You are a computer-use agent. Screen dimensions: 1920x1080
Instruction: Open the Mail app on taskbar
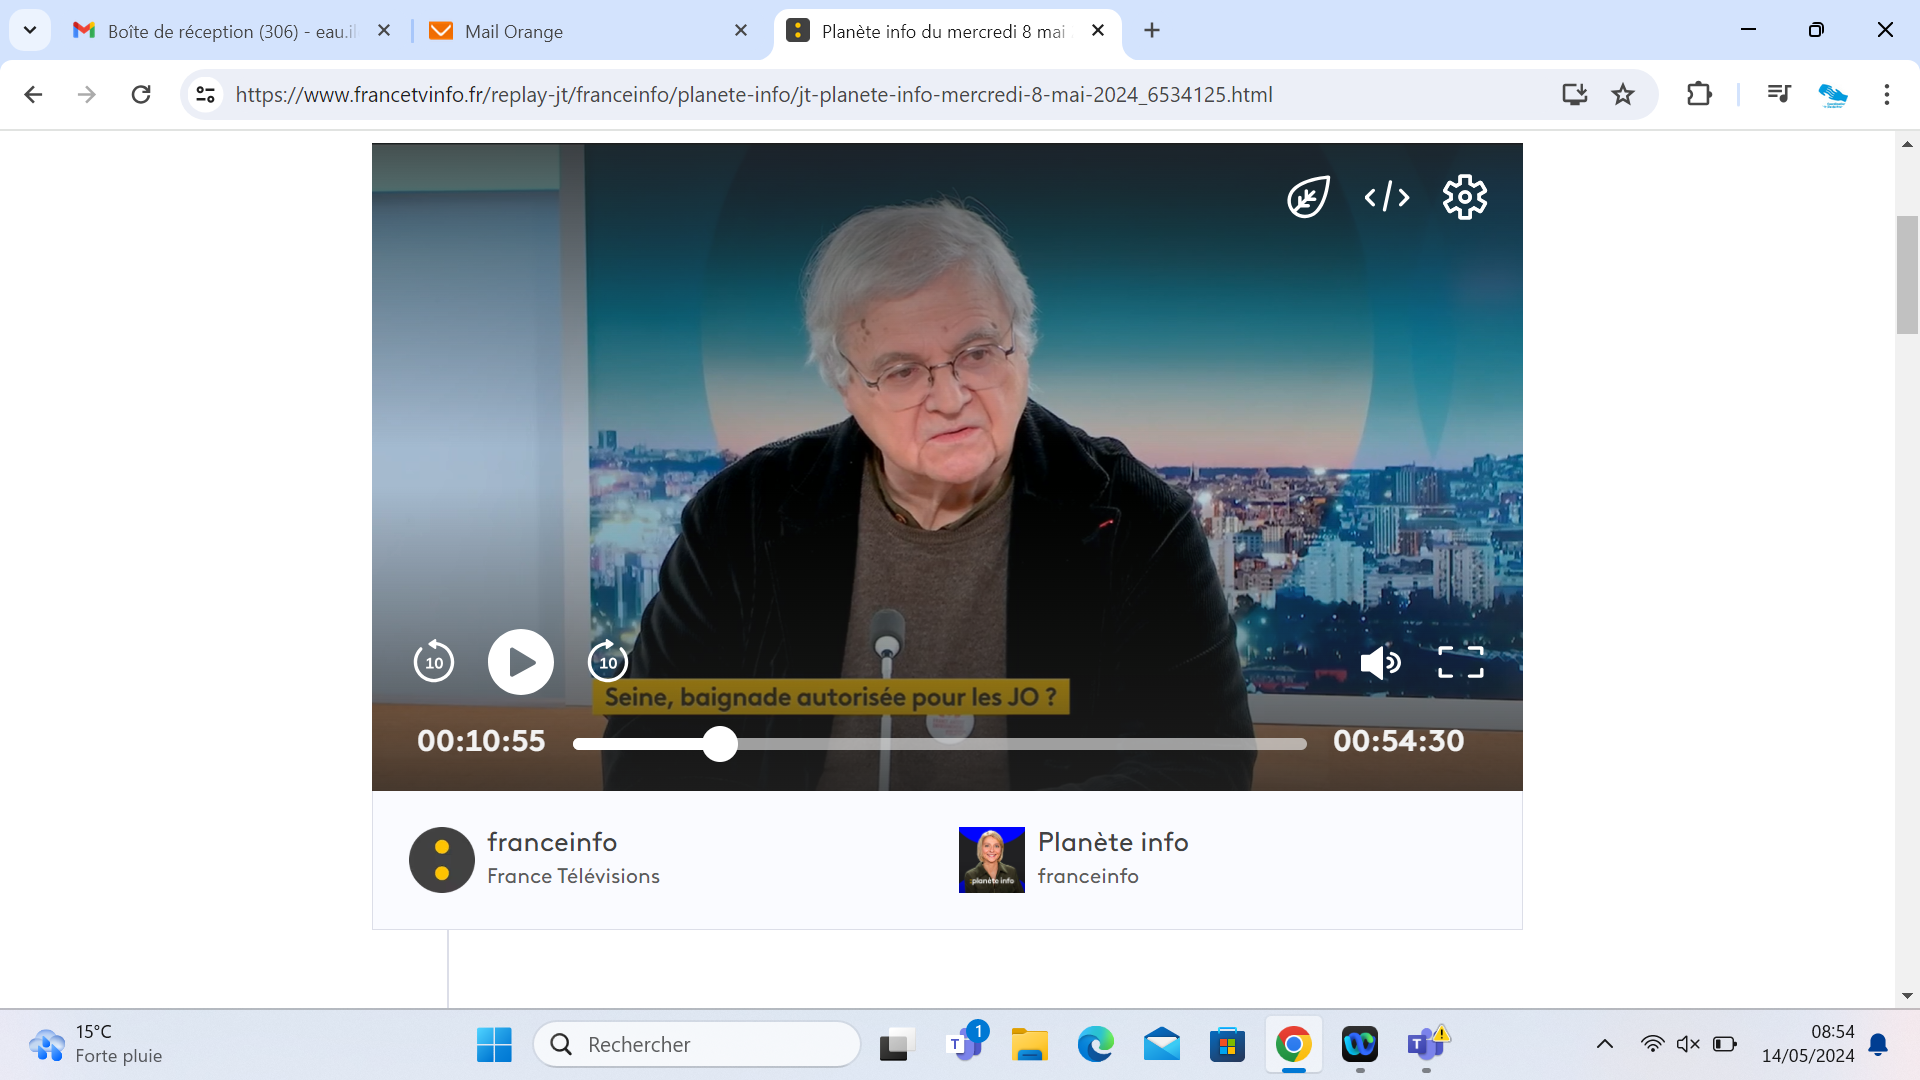[x=1161, y=1045]
